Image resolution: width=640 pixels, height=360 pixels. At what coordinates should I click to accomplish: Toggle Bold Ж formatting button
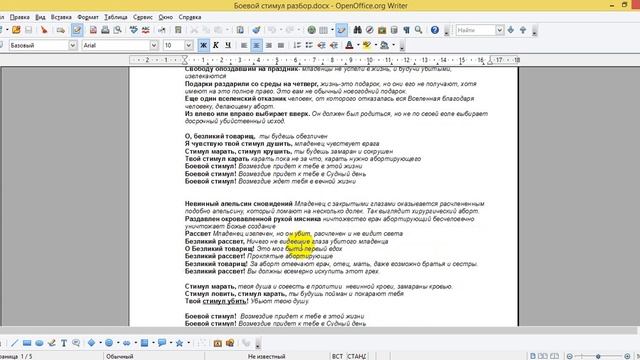(203, 45)
